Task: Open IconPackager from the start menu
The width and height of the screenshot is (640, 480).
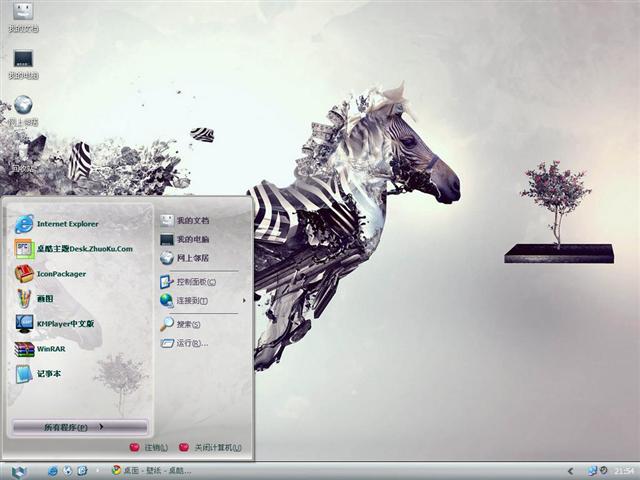Action: [x=51, y=274]
